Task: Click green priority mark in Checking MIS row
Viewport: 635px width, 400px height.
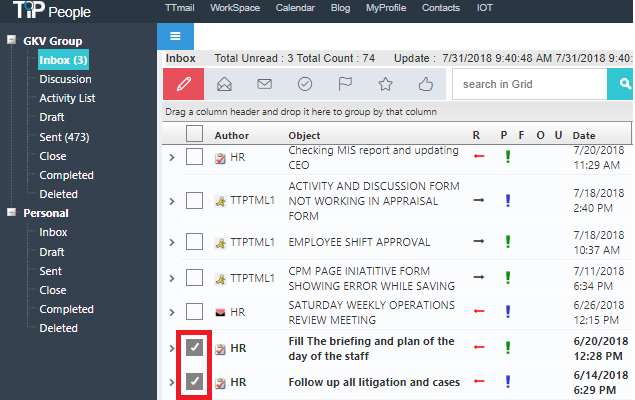Action: [508, 157]
